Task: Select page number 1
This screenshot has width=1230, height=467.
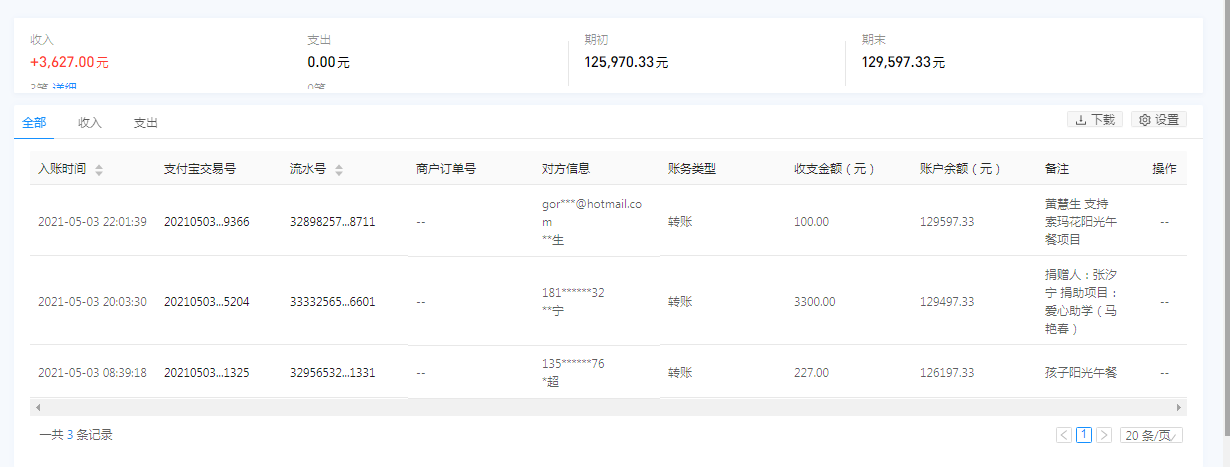Action: 1084,435
